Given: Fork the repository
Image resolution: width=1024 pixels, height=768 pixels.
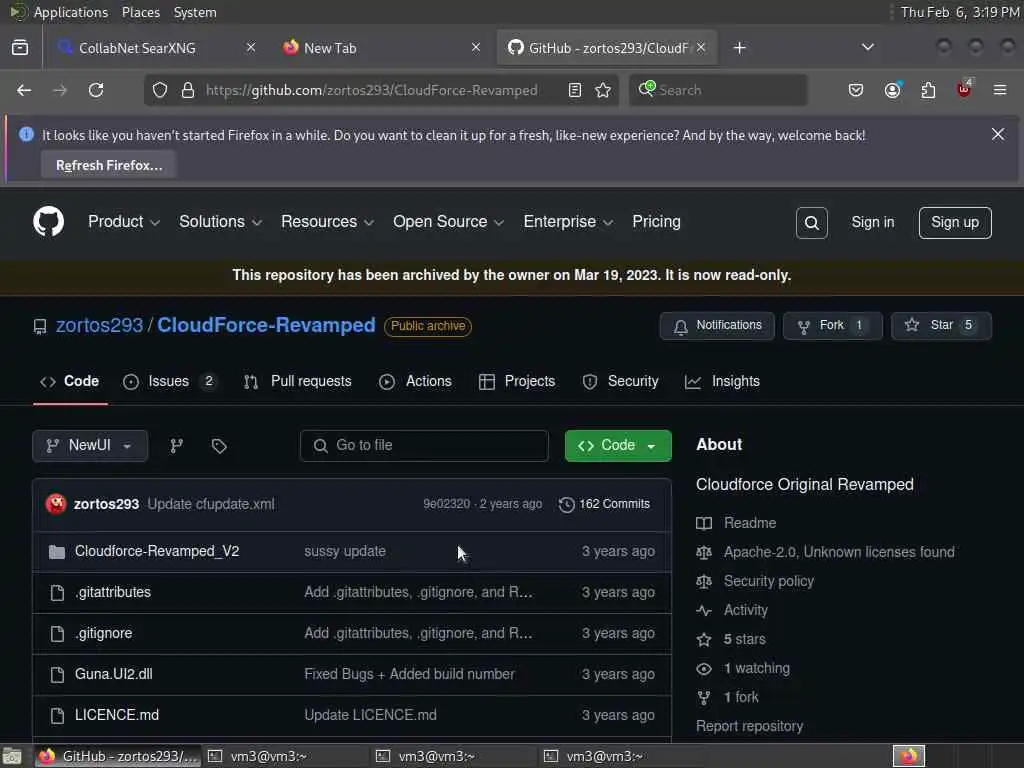Looking at the screenshot, I should pos(833,325).
